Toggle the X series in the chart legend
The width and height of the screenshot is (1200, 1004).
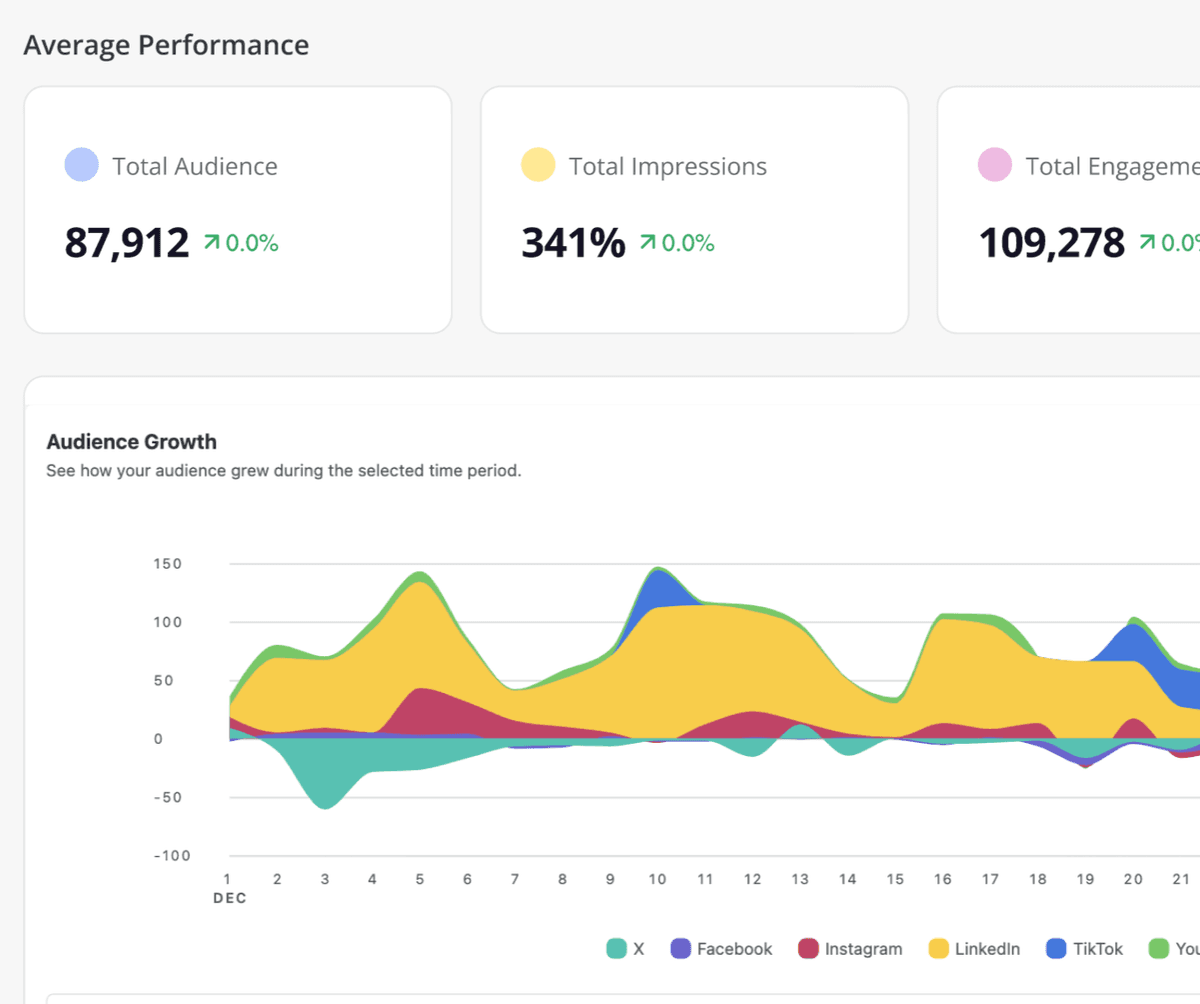(626, 949)
